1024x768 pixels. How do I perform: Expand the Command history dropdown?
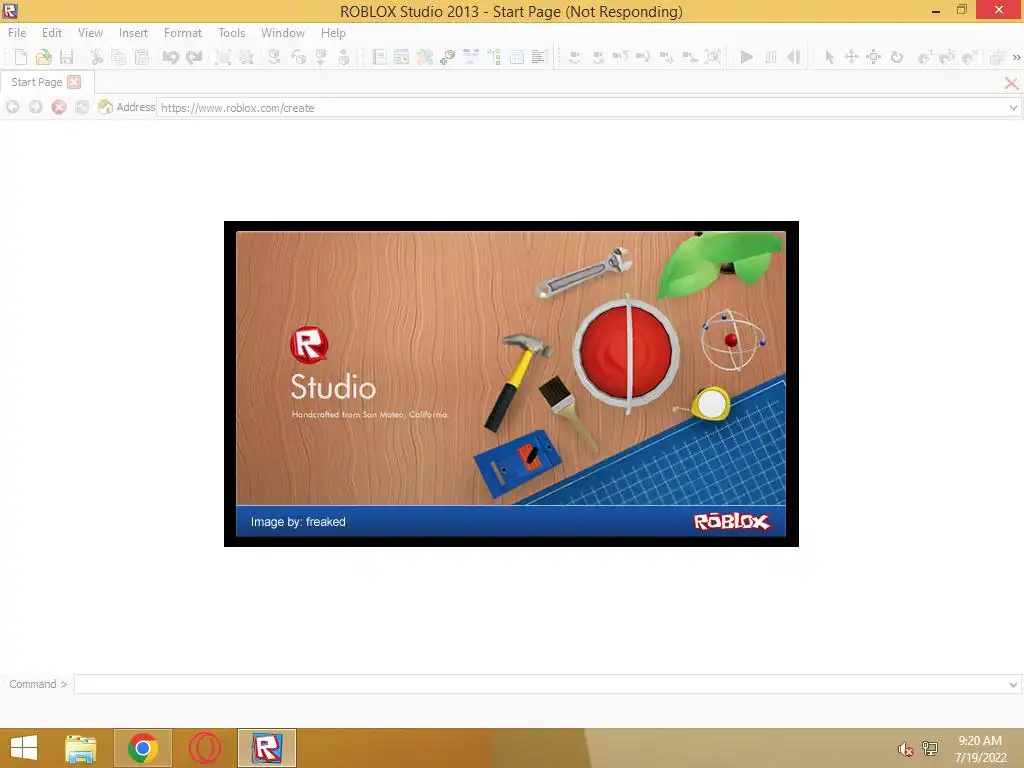click(1013, 684)
